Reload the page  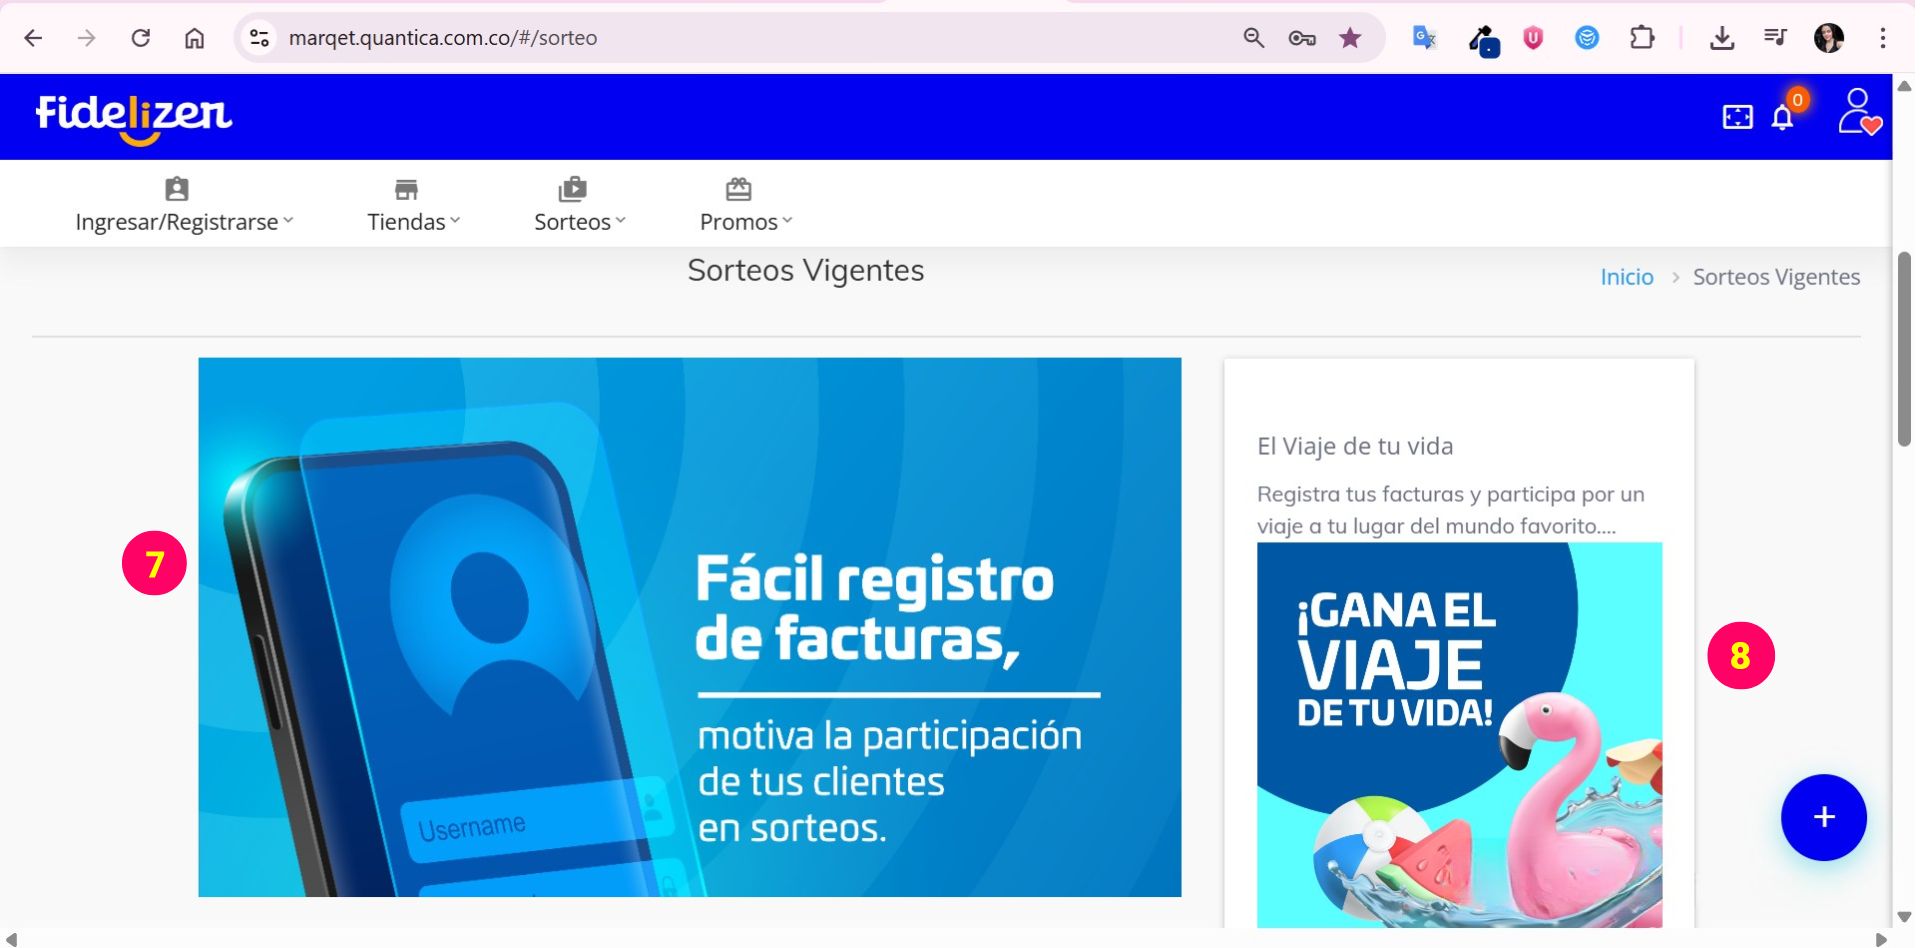point(141,38)
